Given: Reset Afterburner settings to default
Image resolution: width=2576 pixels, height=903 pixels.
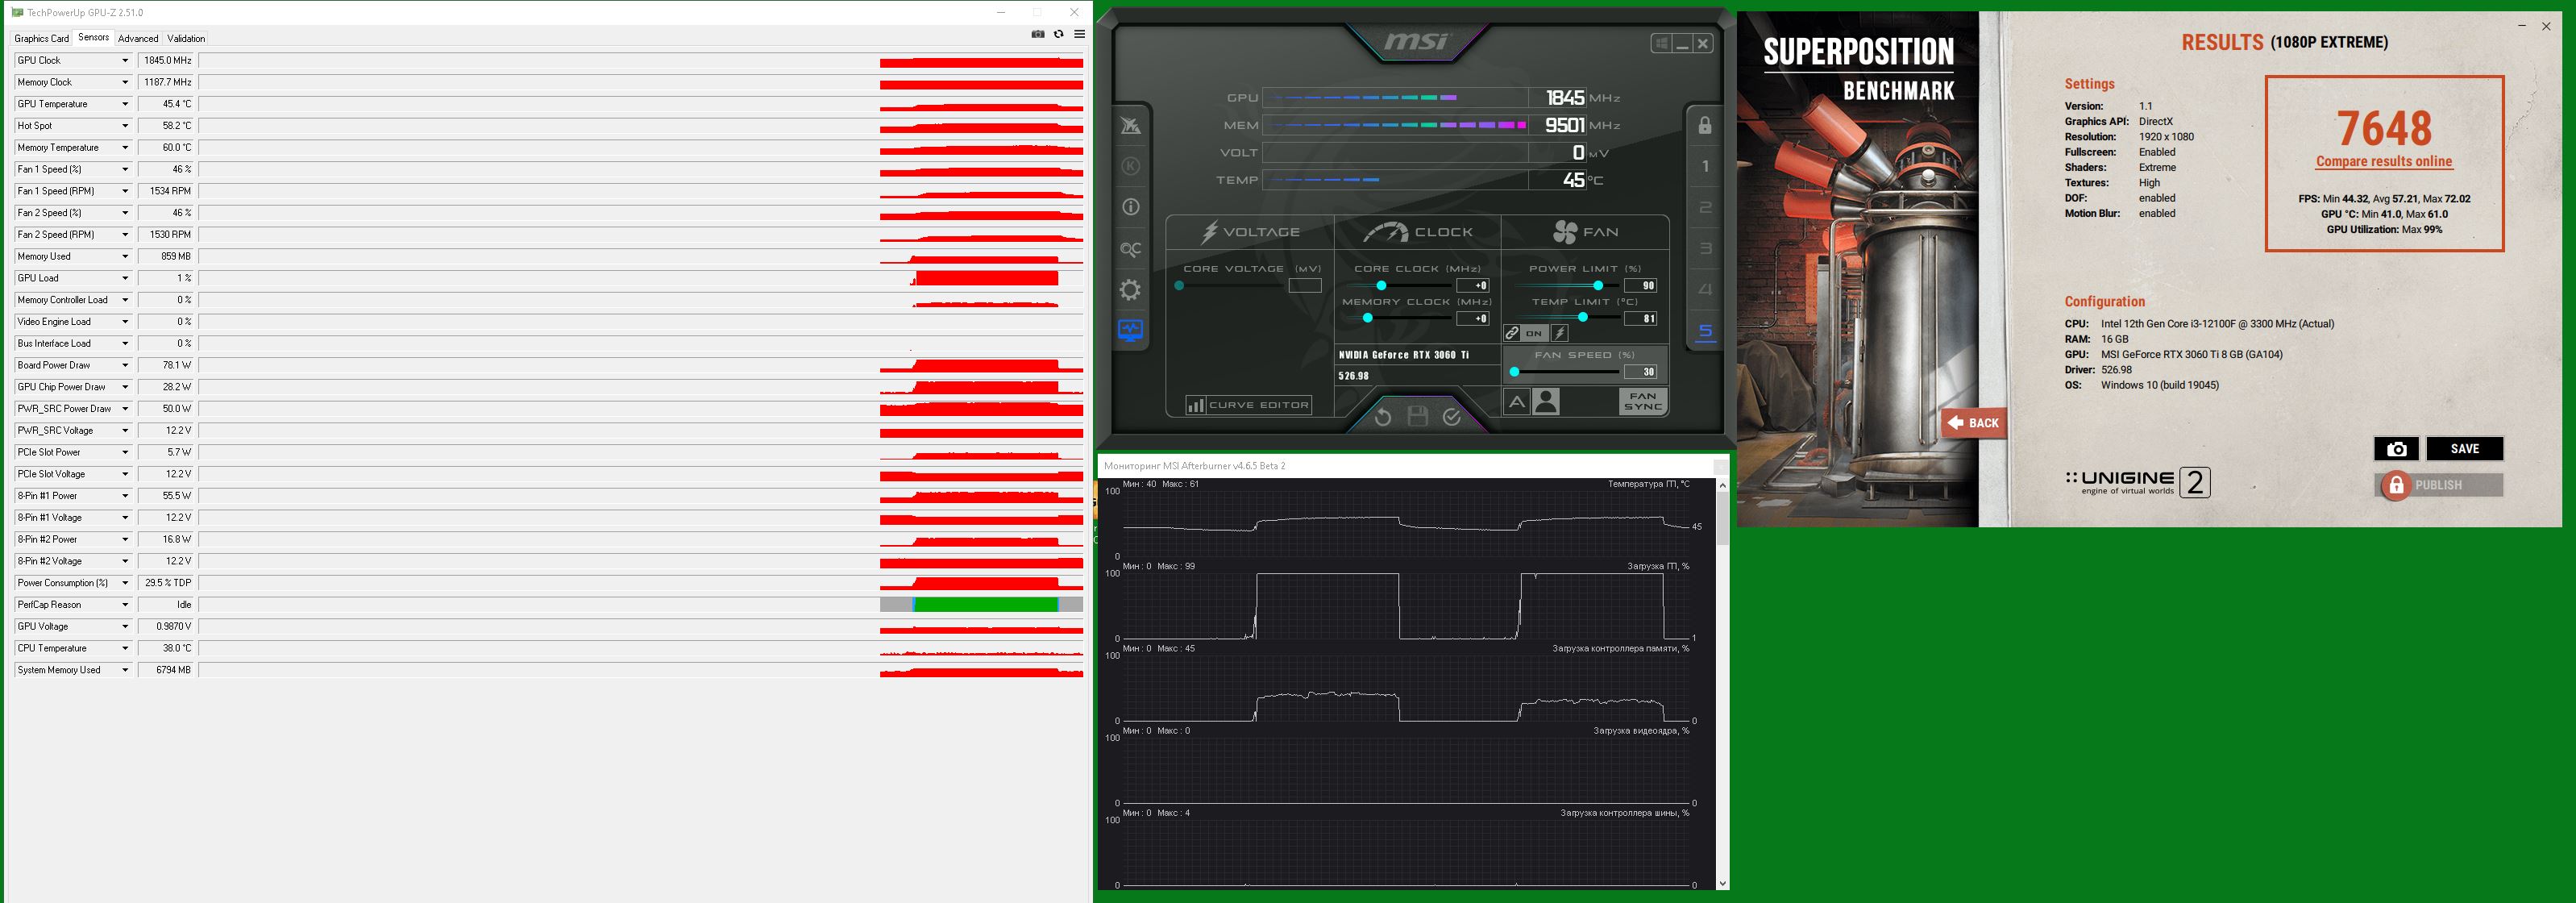Looking at the screenshot, I should pyautogui.click(x=1383, y=417).
